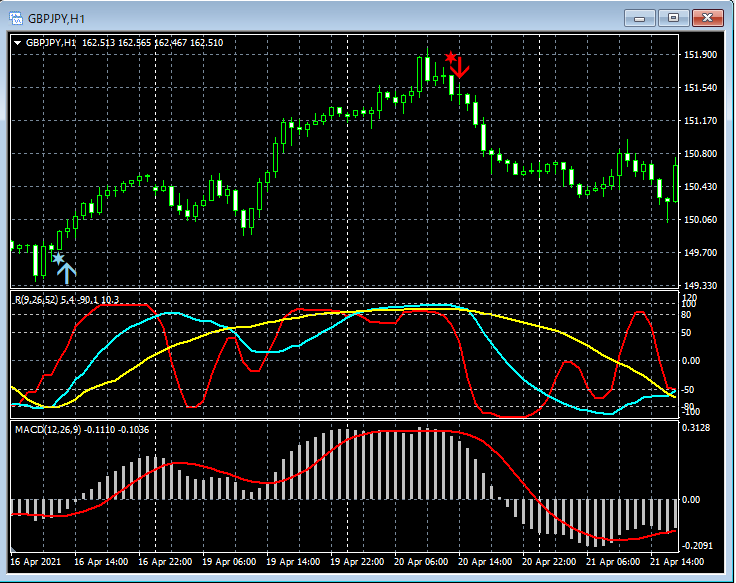Click the 150.800 price scale label

click(x=700, y=153)
